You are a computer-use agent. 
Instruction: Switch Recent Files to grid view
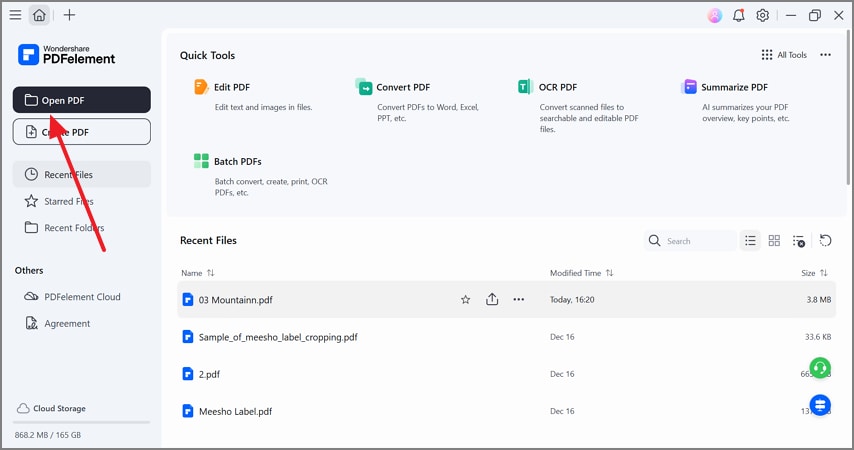[774, 241]
